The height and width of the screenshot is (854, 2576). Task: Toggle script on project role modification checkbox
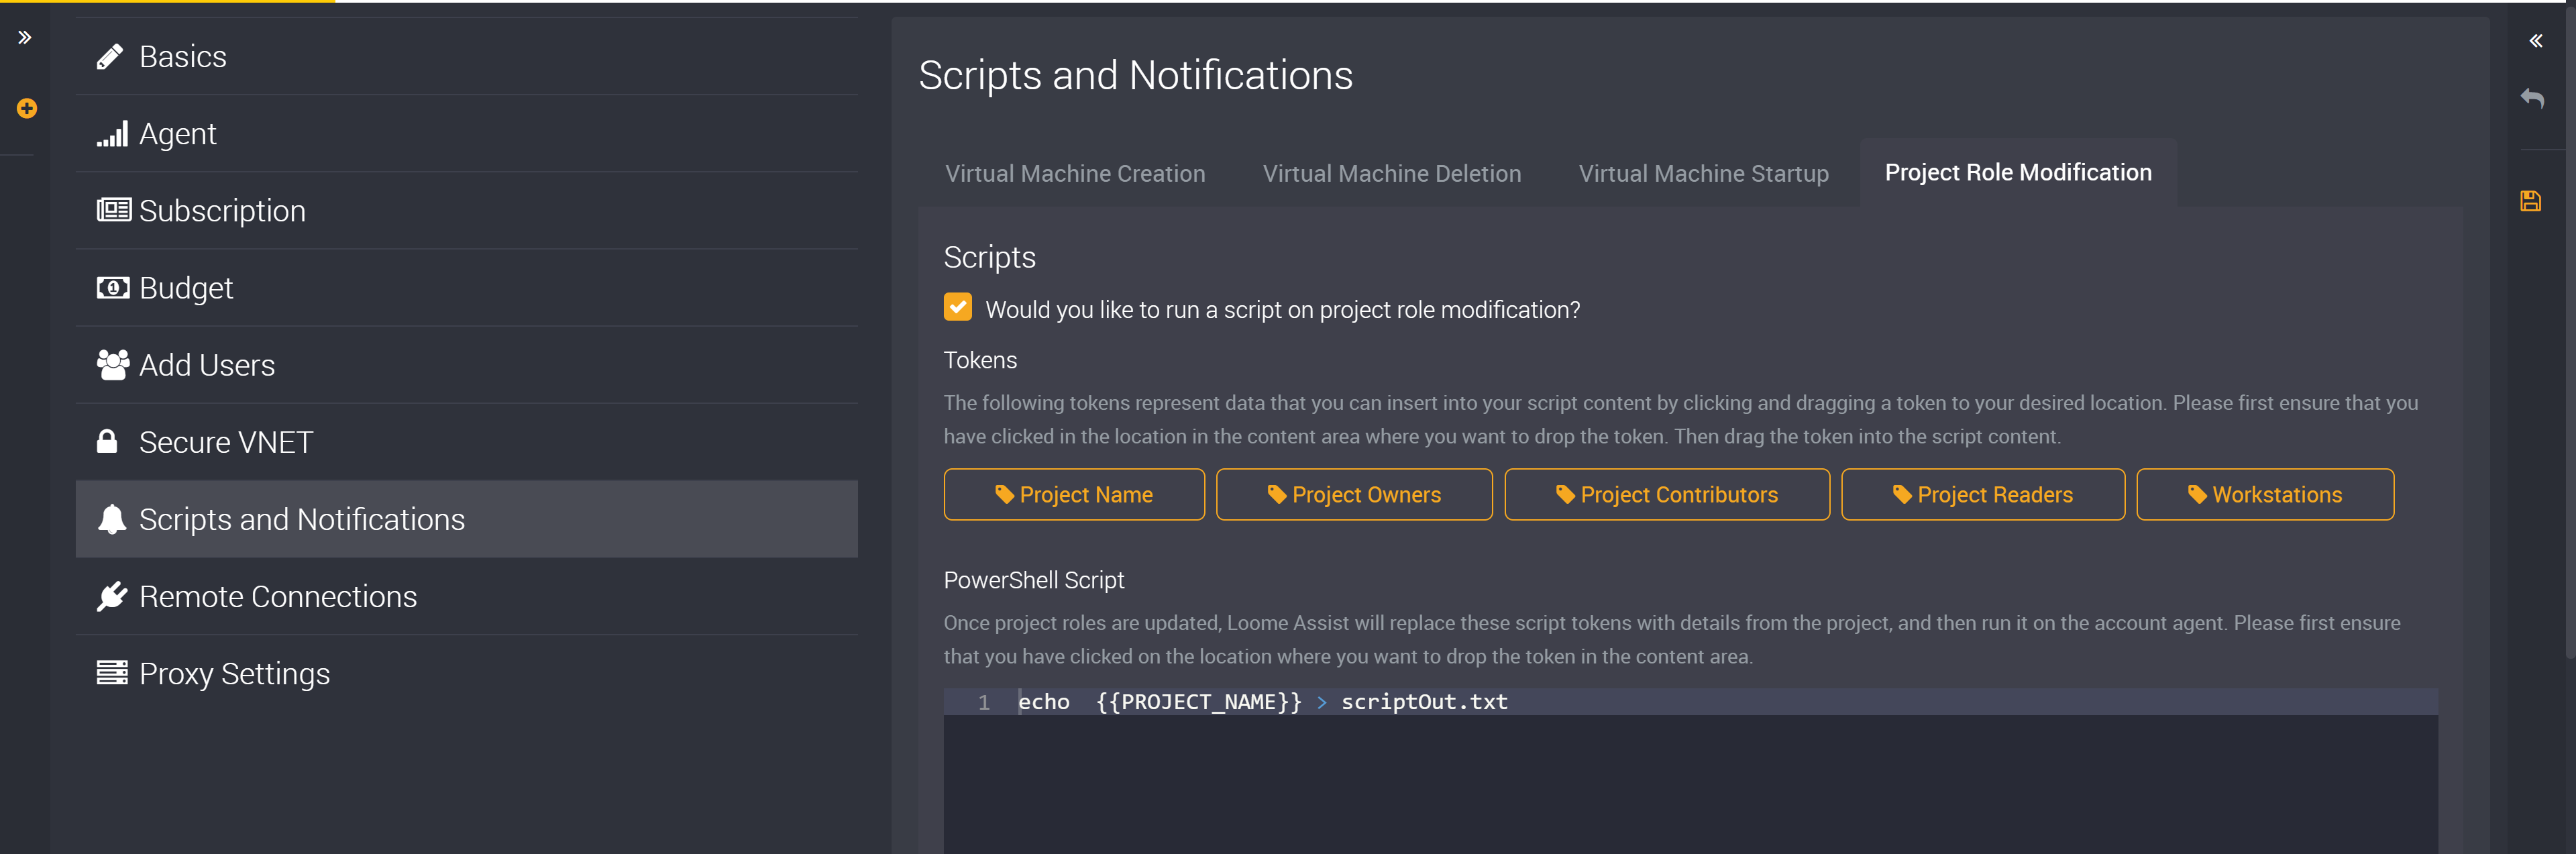point(958,309)
